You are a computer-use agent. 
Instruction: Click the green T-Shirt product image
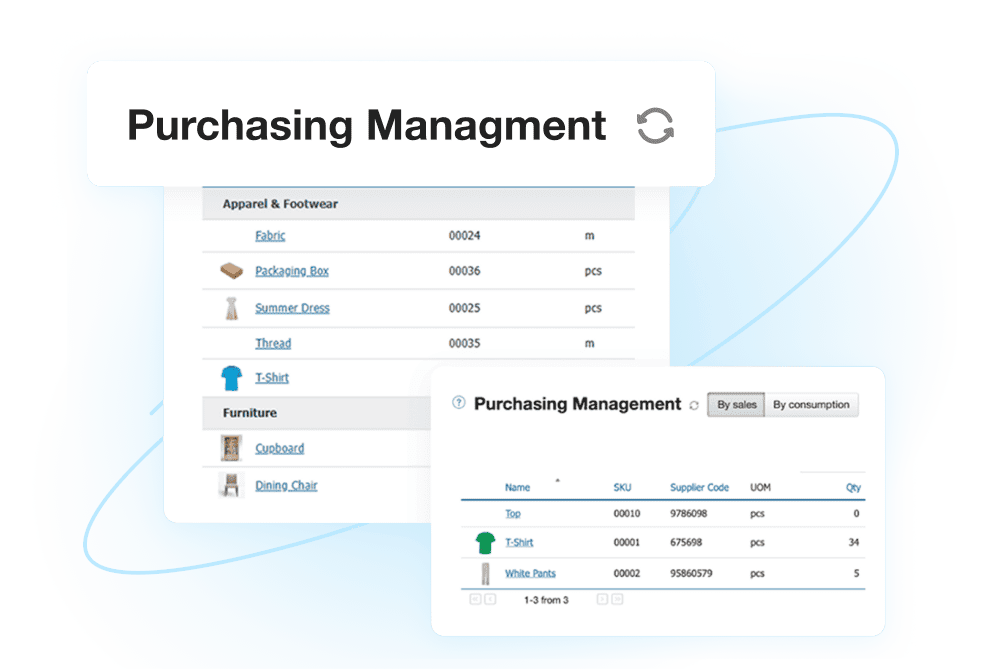(x=485, y=543)
